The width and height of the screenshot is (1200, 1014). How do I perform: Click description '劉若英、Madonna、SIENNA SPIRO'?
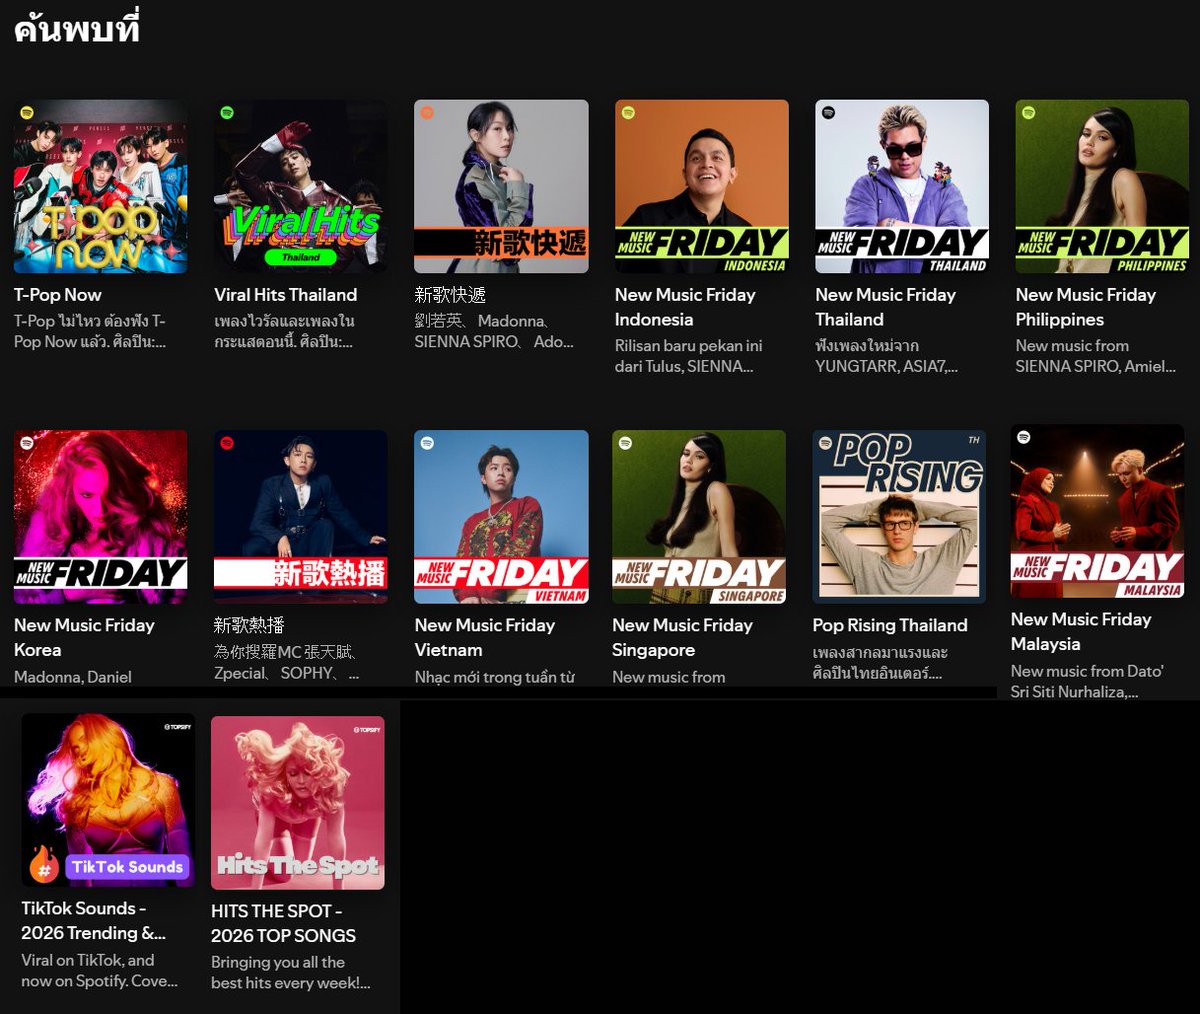(494, 331)
